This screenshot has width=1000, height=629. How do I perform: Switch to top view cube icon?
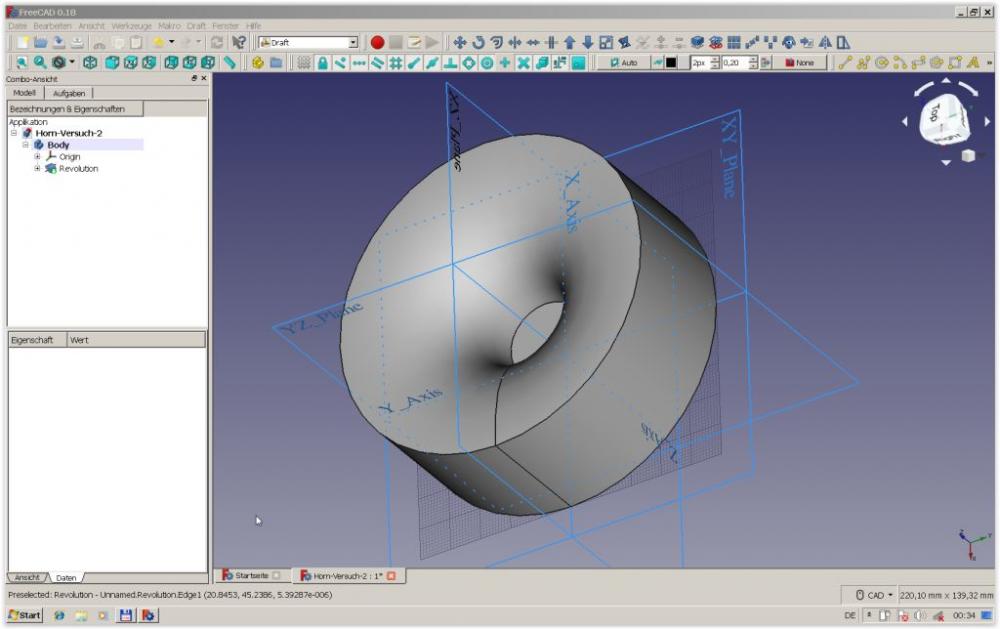click(131, 63)
